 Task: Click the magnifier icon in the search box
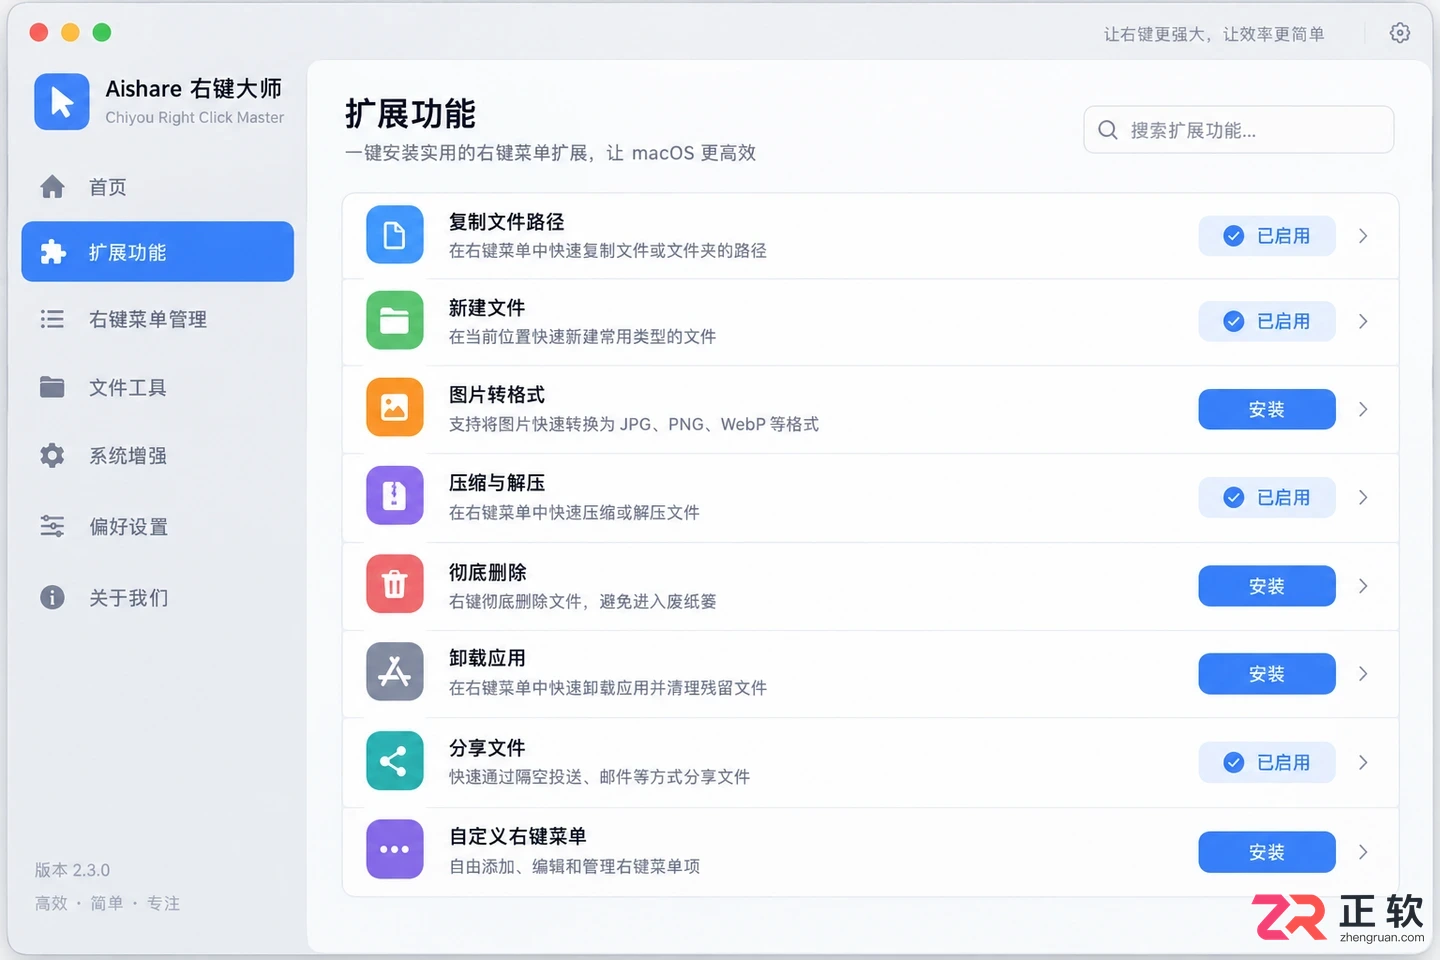pos(1108,130)
